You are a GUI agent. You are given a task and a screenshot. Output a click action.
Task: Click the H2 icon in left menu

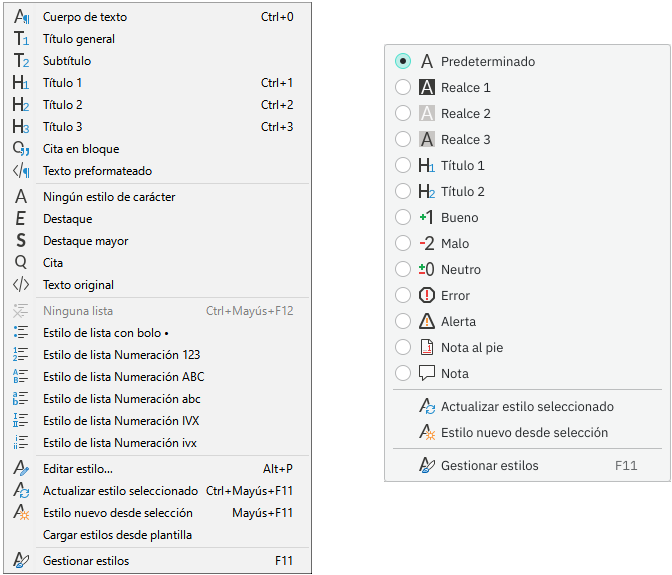[21, 105]
